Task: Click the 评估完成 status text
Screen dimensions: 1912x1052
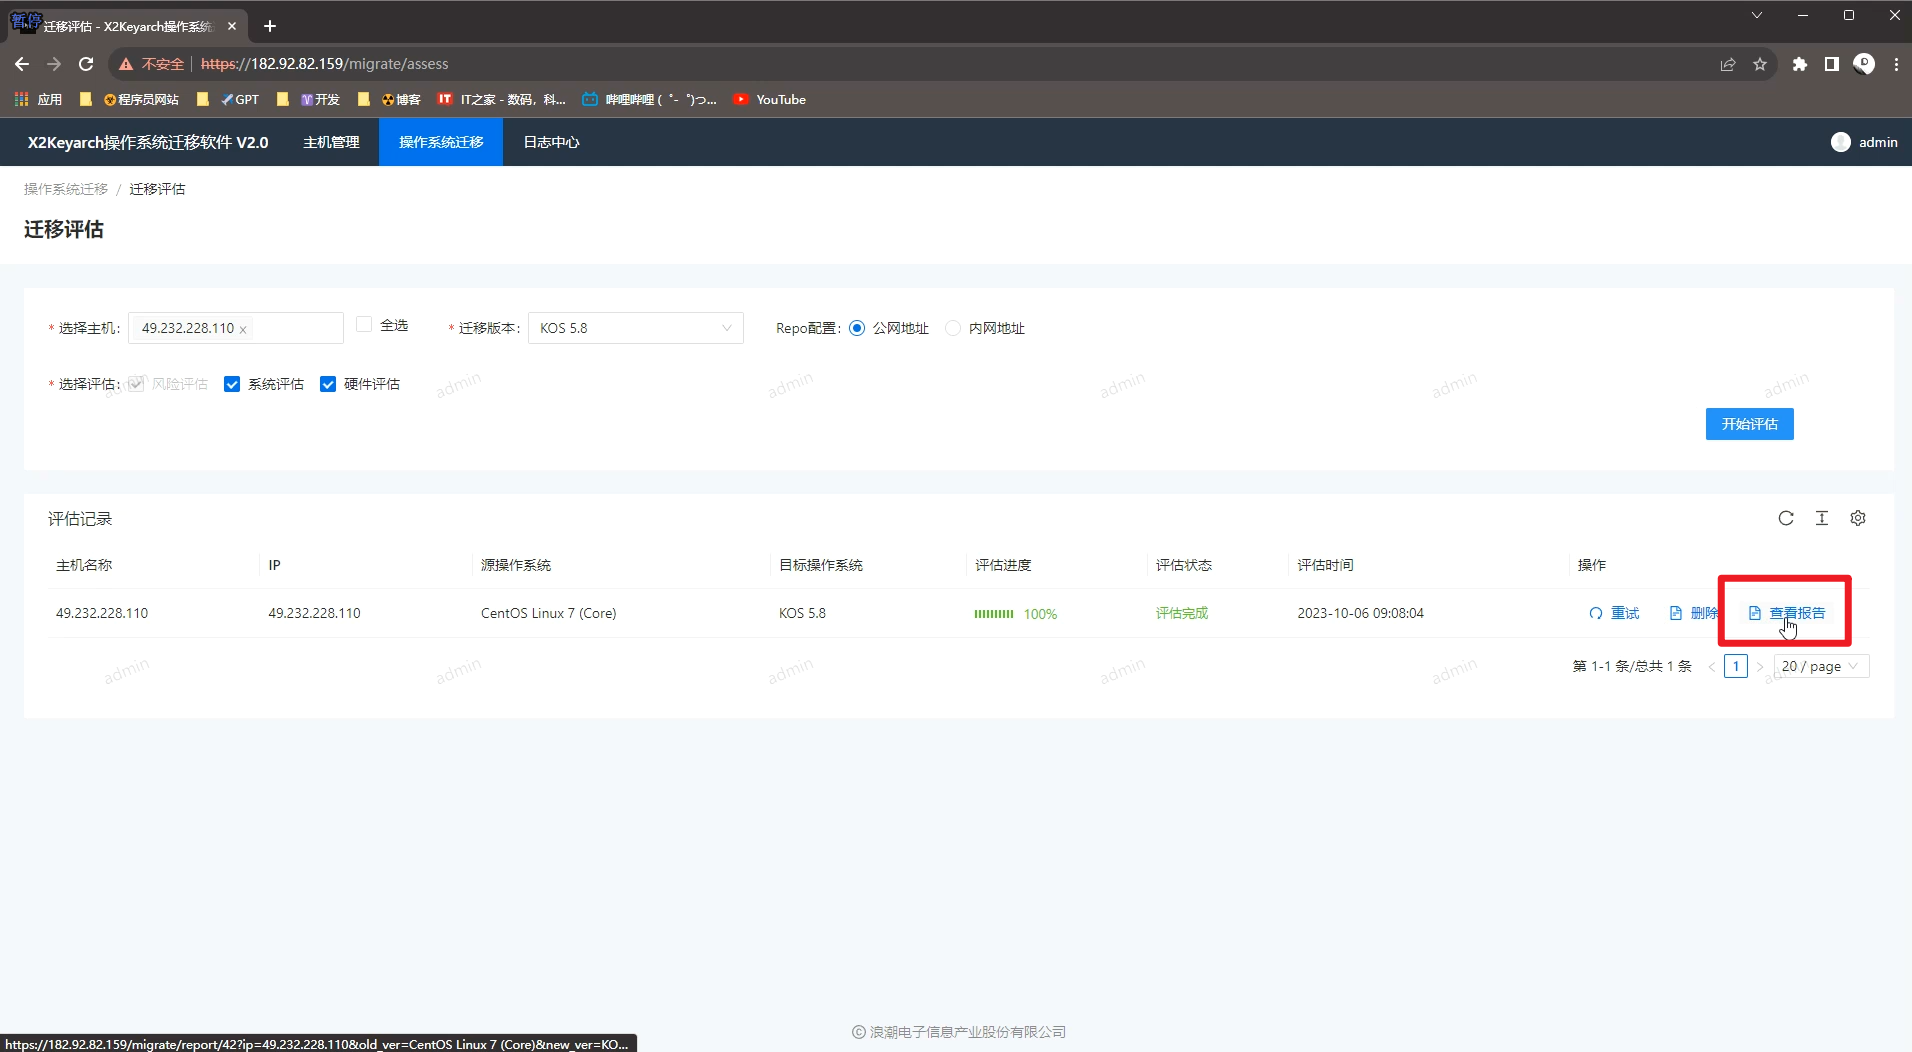Action: click(x=1182, y=613)
